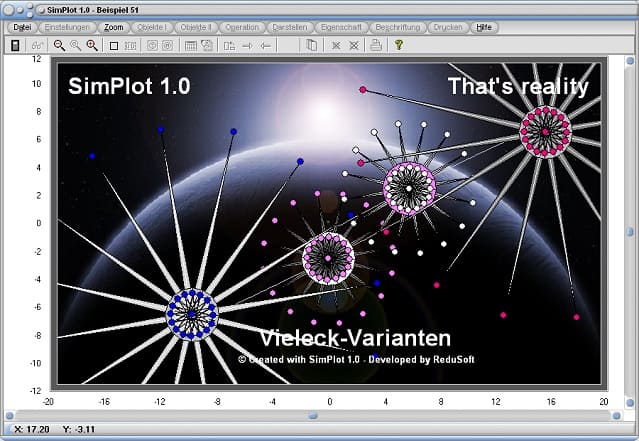Open the Objekte I menu
Viewport: 639px width, 441px height.
pyautogui.click(x=152, y=27)
